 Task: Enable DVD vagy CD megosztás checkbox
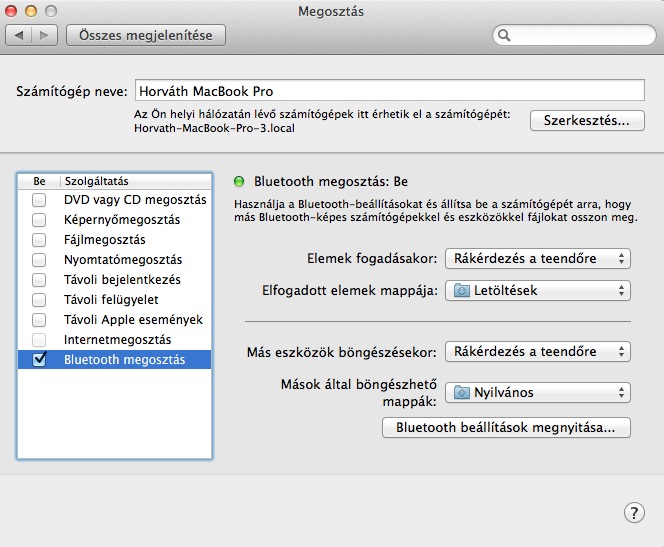(39, 199)
